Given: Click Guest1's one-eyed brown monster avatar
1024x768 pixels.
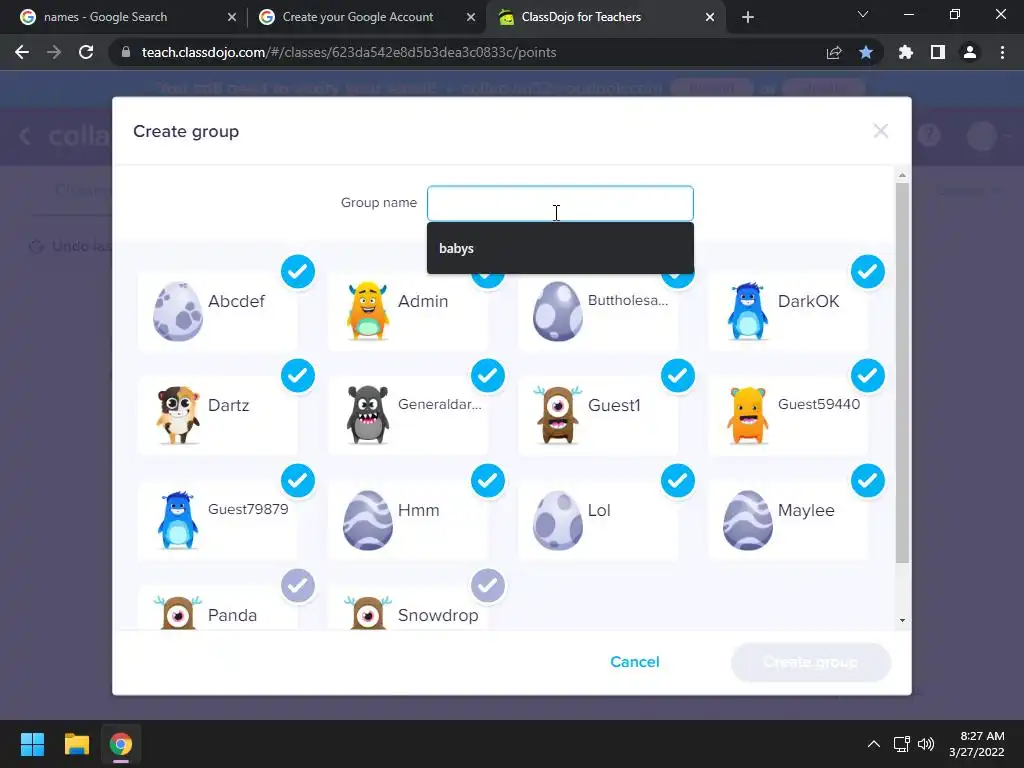Looking at the screenshot, I should [x=557, y=415].
